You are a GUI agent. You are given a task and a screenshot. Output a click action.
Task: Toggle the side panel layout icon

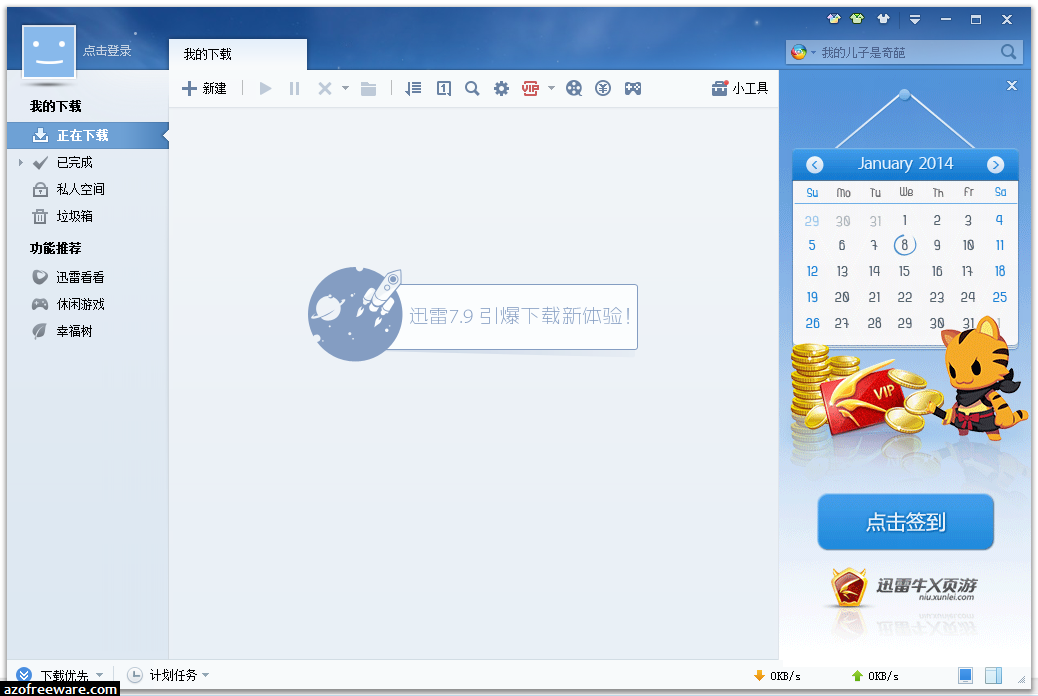pos(993,675)
